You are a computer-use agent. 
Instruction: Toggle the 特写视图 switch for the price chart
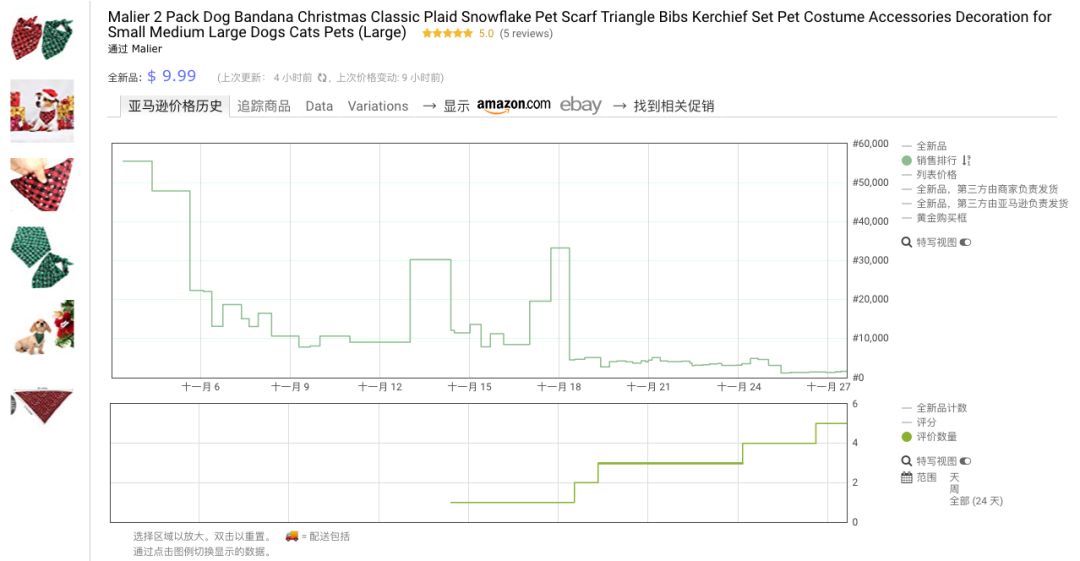pos(965,242)
